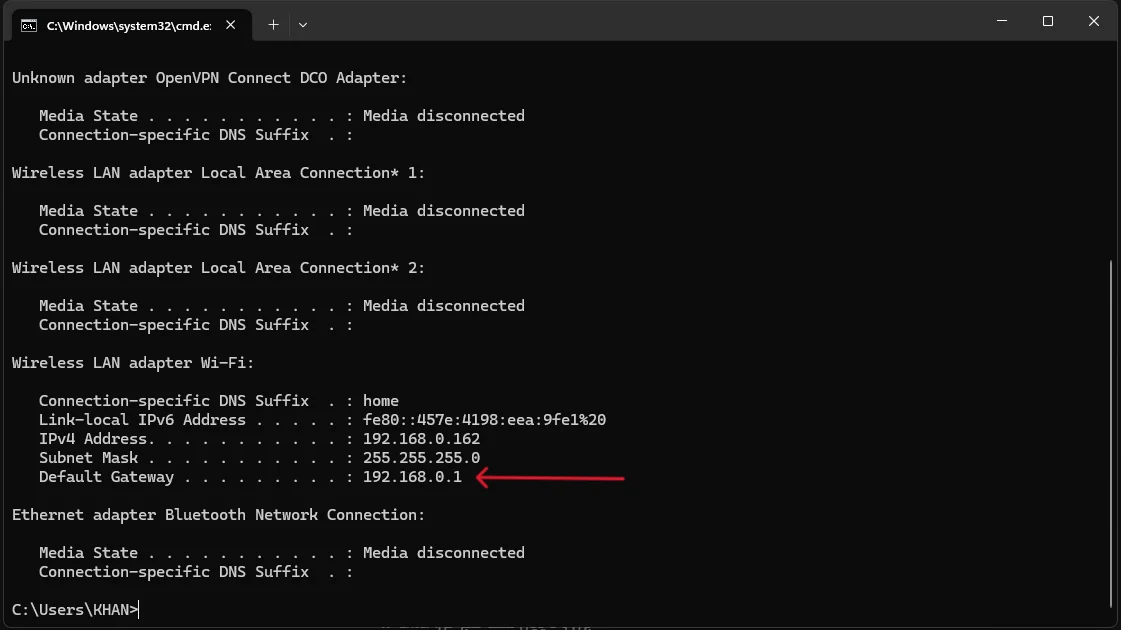
Task: Click the 'IPv4 Address' label text
Action: click(93, 439)
